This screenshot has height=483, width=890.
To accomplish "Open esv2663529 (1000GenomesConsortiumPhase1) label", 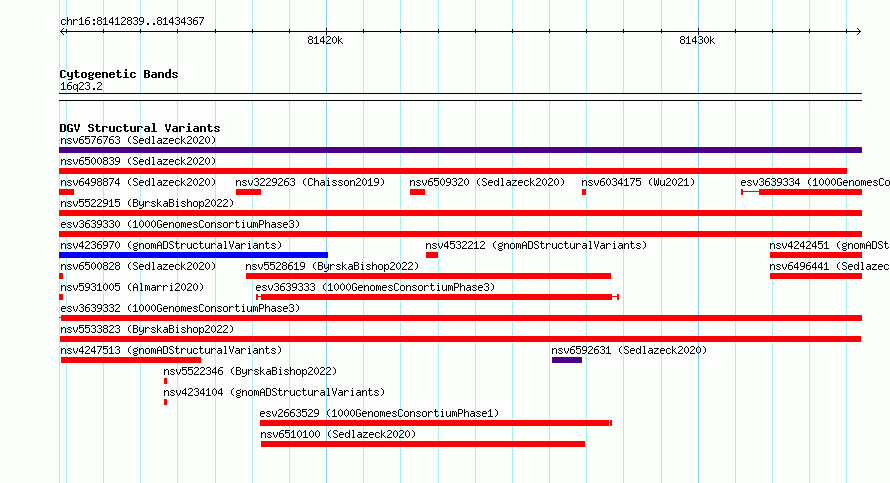I will [x=379, y=413].
